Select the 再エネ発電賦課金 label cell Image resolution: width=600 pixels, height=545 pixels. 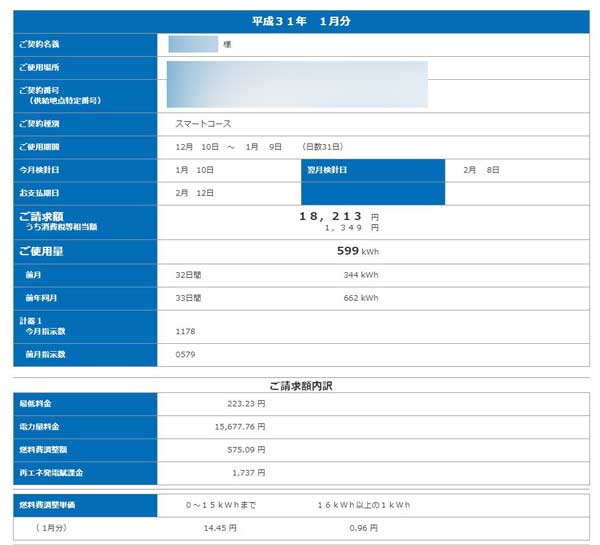point(85,472)
